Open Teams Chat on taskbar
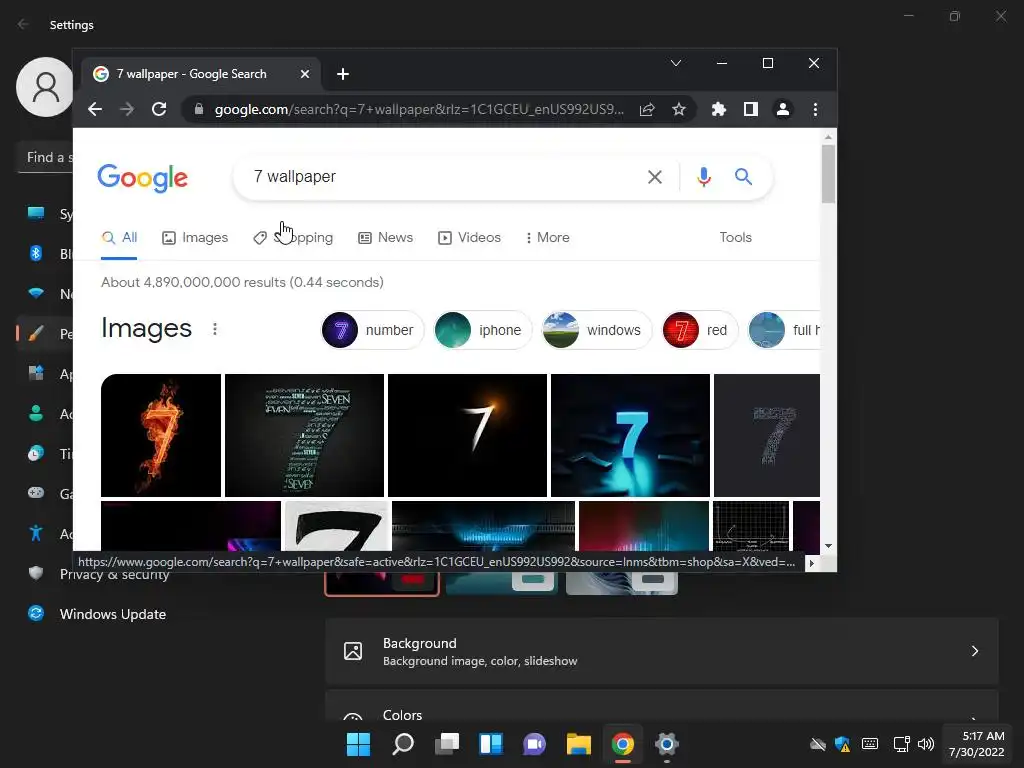 pyautogui.click(x=535, y=744)
